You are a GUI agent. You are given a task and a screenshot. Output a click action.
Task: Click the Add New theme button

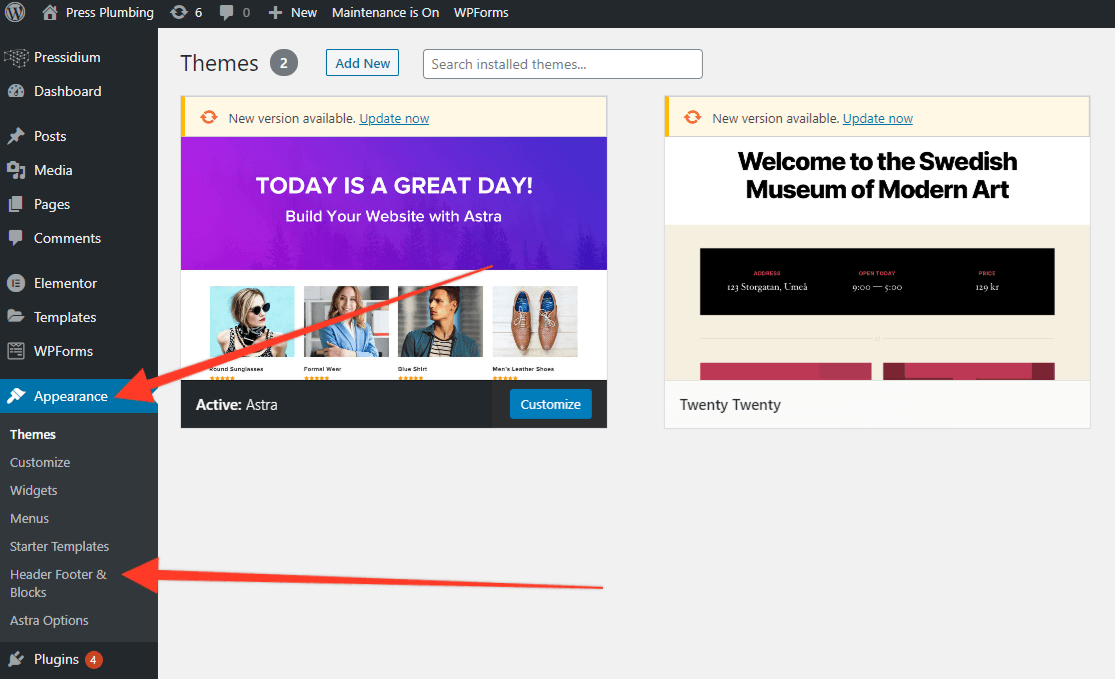[x=363, y=63]
